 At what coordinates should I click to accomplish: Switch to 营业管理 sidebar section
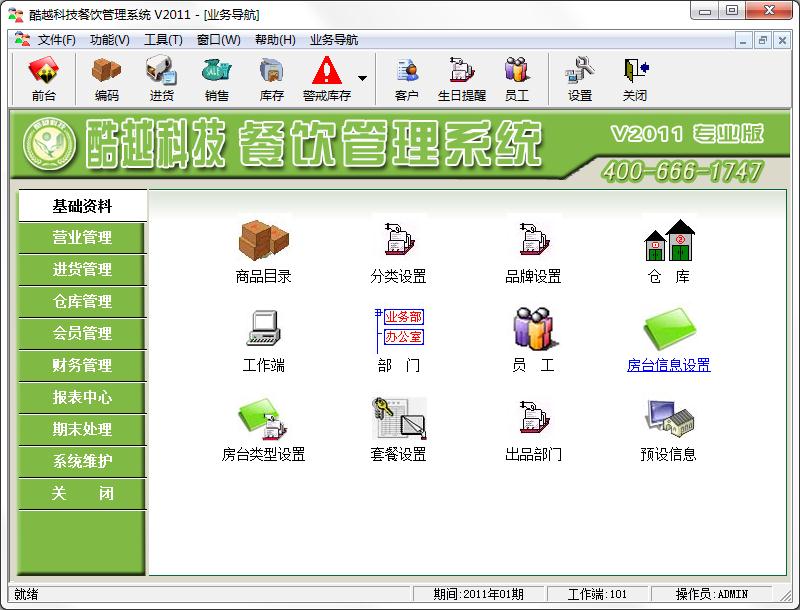tap(82, 238)
